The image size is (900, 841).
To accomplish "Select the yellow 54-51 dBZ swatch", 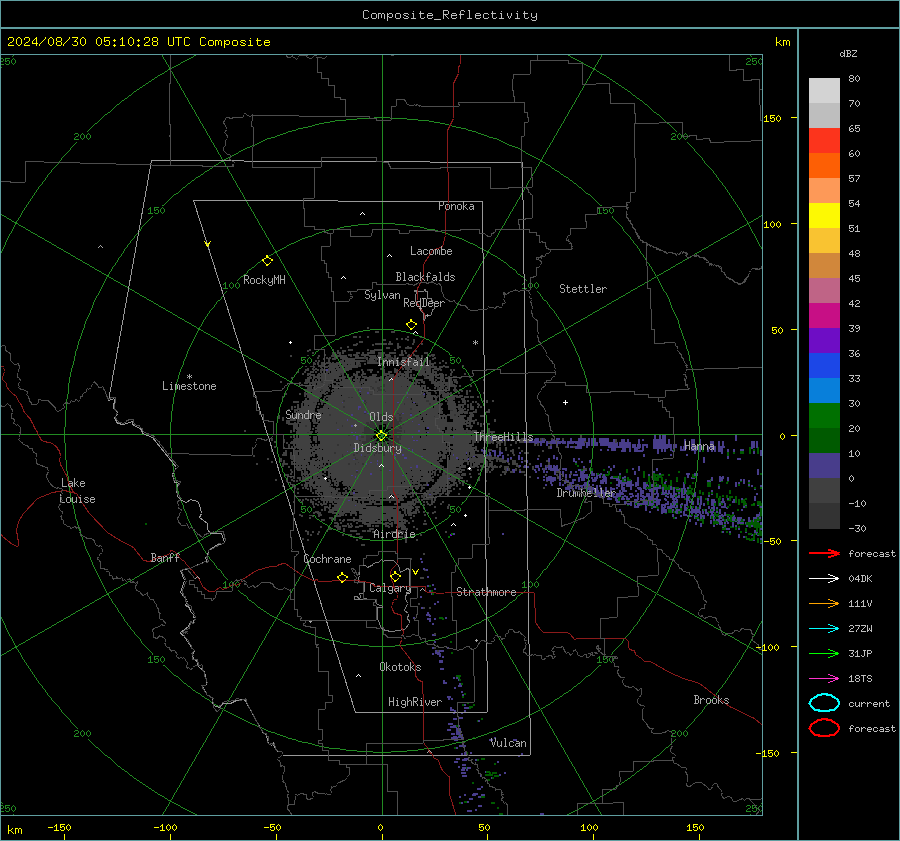I will point(824,216).
